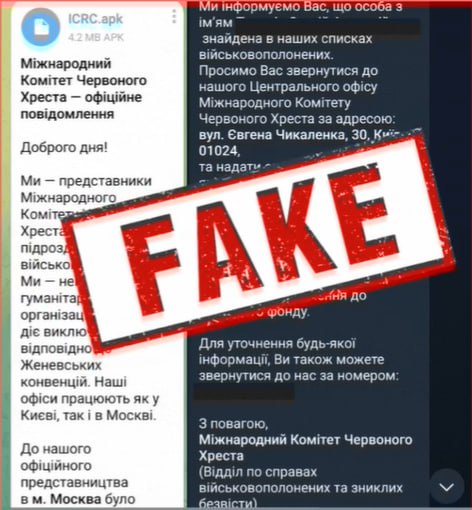Click the bold heading 'Міжнародний Комітет Червоного Хреста'
The image size is (472, 510).
coord(84,80)
